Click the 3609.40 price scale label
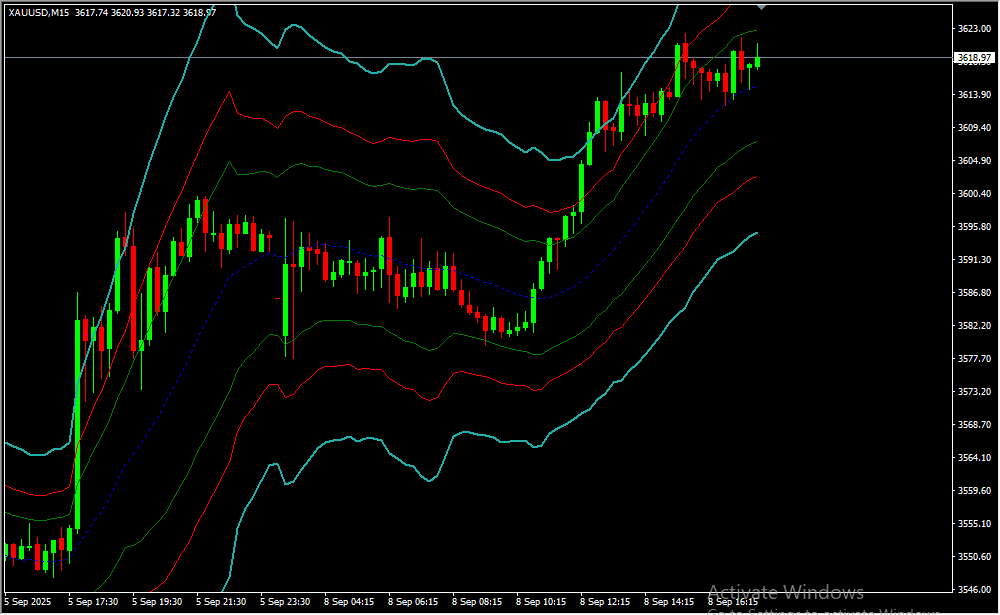1000x615 pixels. [x=972, y=128]
